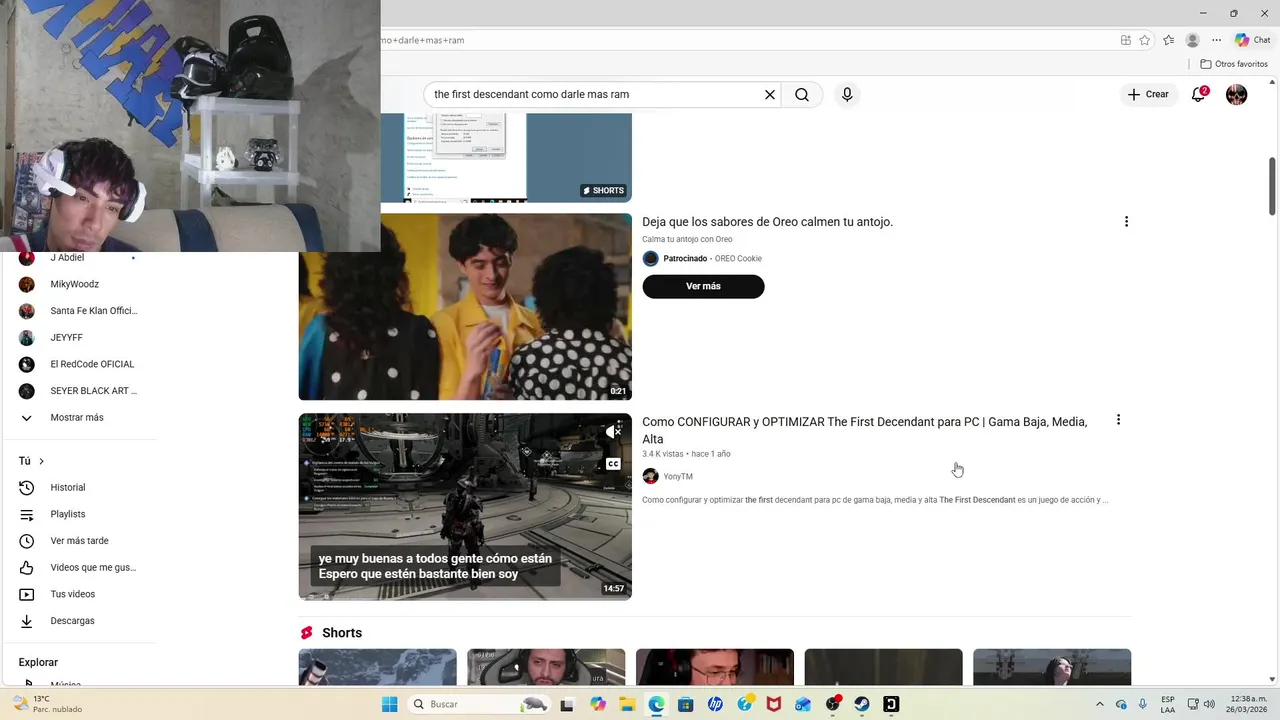The image size is (1280, 720).
Task: Open the YouTube notifications bell
Action: coord(1198,94)
